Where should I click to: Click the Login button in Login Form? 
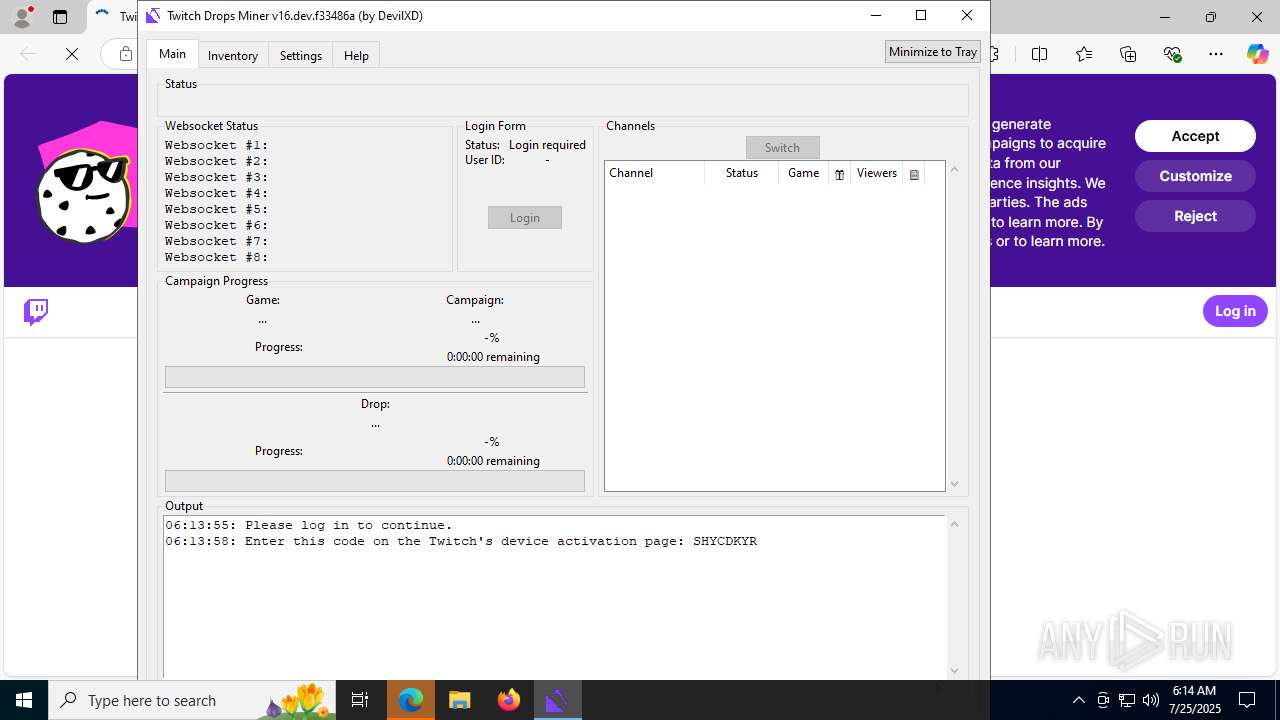(x=525, y=217)
